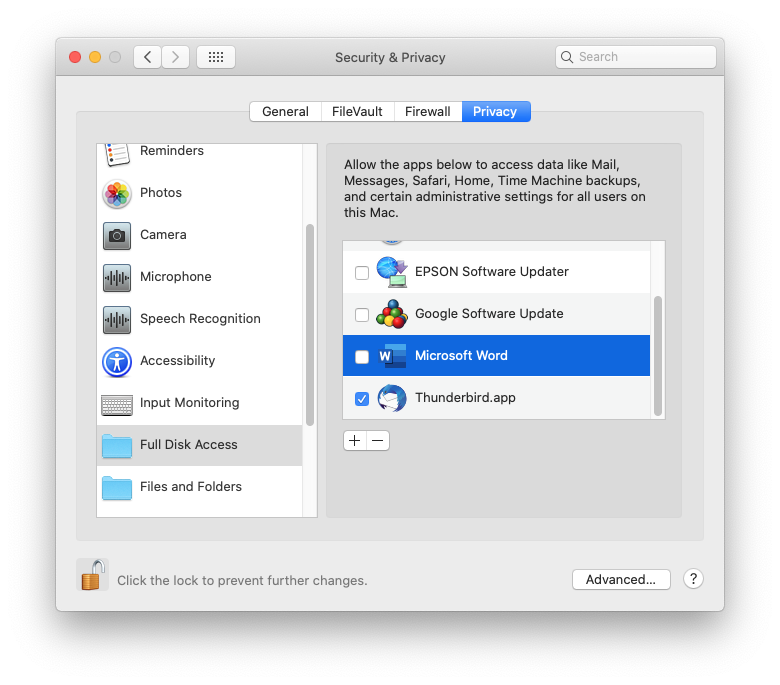Screen dimensions: 780x685
Task: Minimize window with the yellow button
Action: (x=95, y=57)
